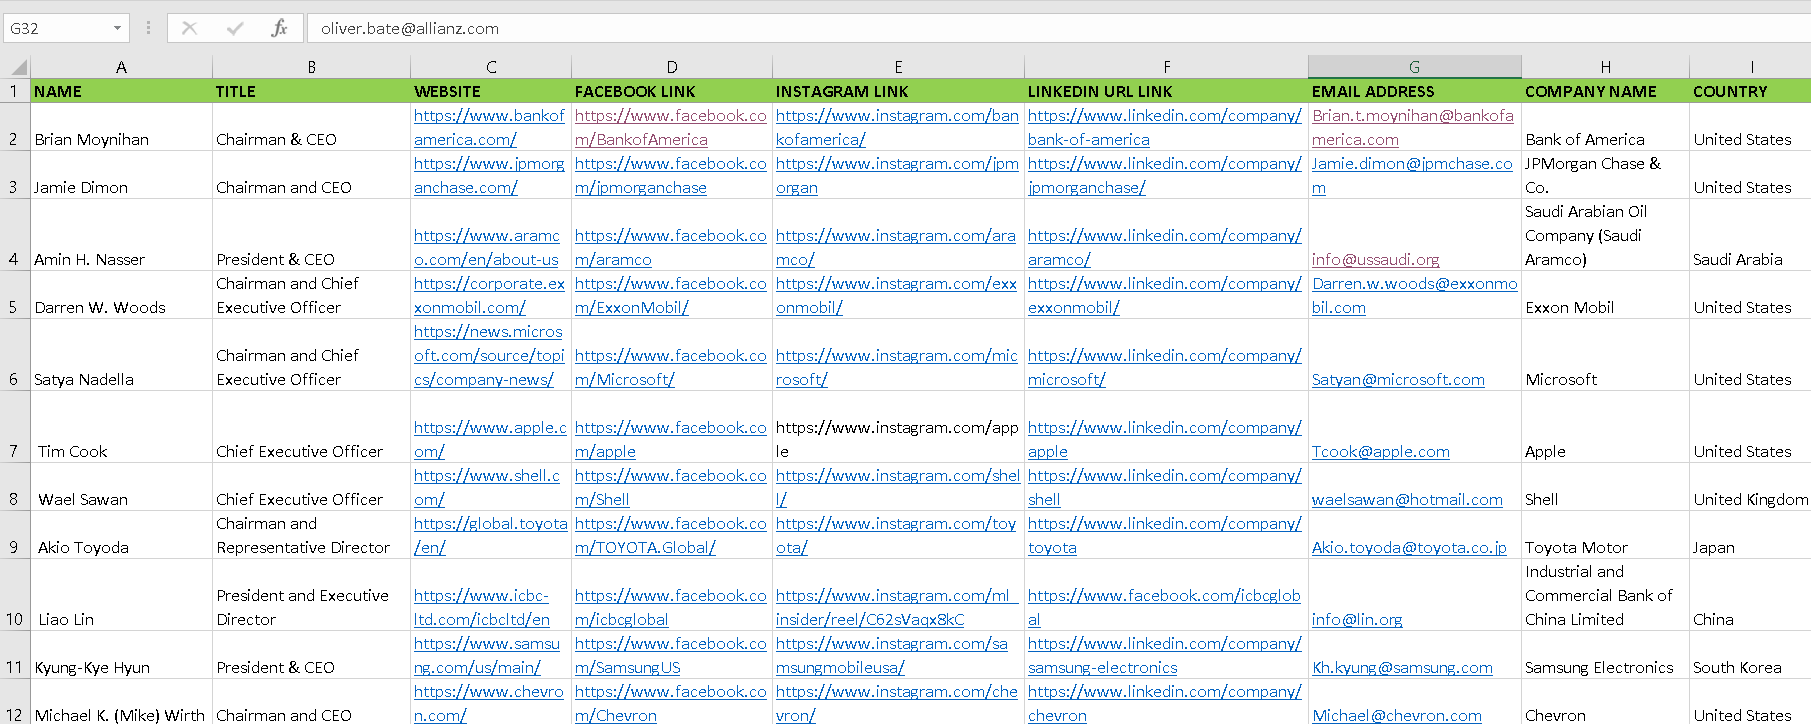Open the news.microsoft.com website link
The height and width of the screenshot is (724, 1811).
click(x=489, y=355)
